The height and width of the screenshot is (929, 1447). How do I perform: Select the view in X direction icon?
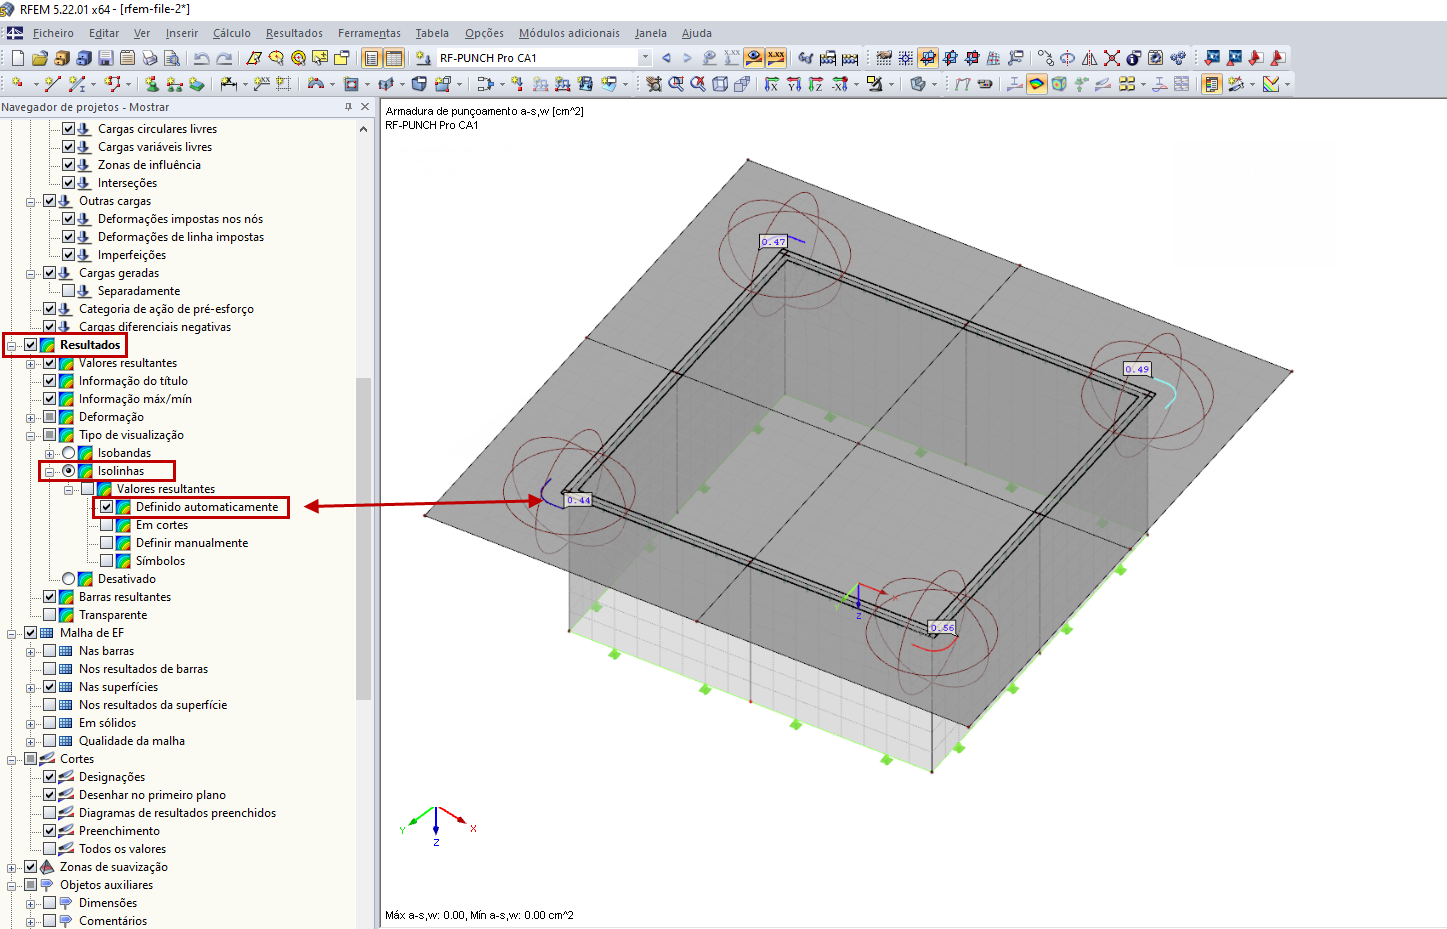click(772, 84)
